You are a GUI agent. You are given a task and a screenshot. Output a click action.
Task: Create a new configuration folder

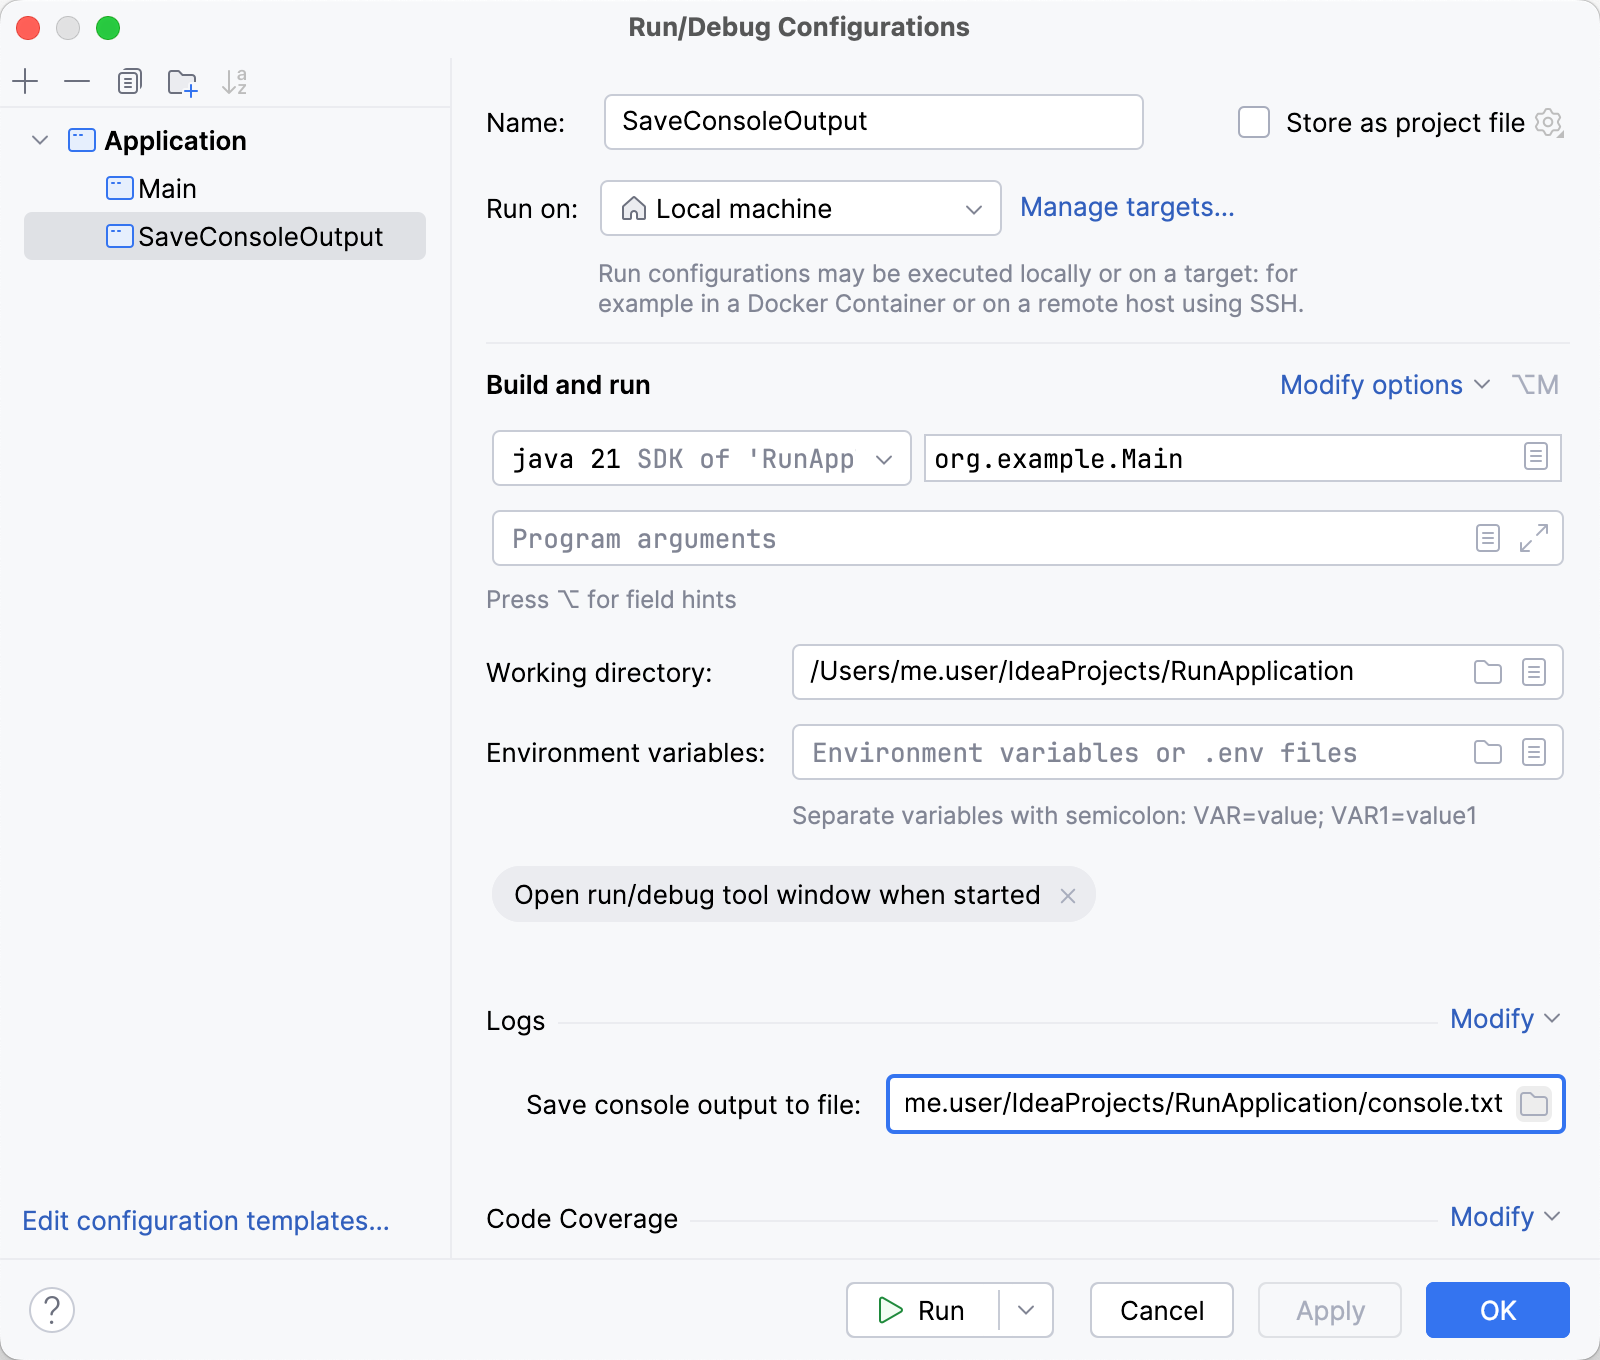click(x=182, y=81)
